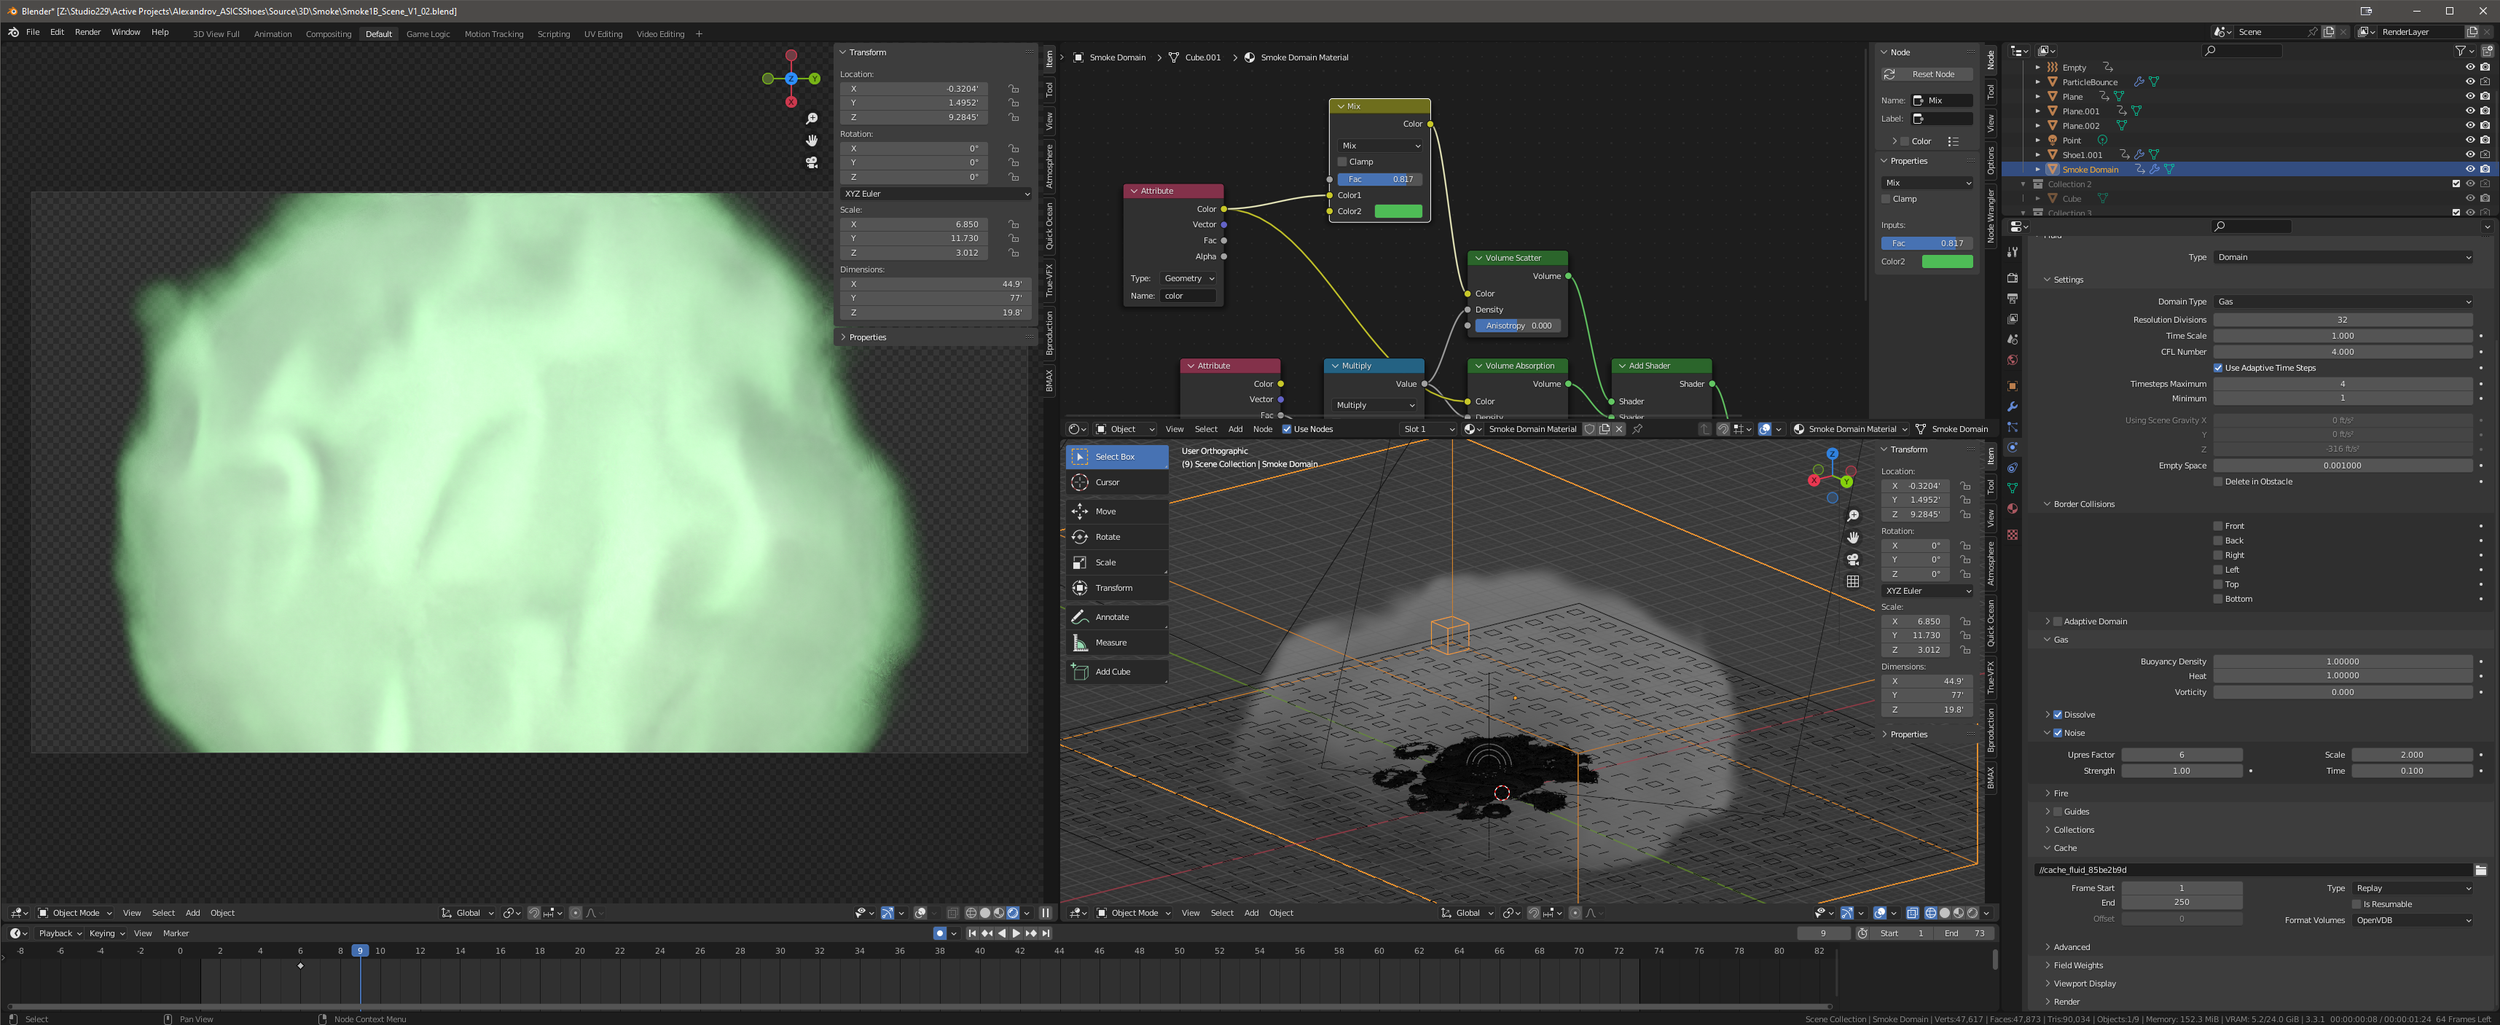Disable Use Adaptive Time Steps
Image resolution: width=2500 pixels, height=1025 pixels.
click(2218, 368)
